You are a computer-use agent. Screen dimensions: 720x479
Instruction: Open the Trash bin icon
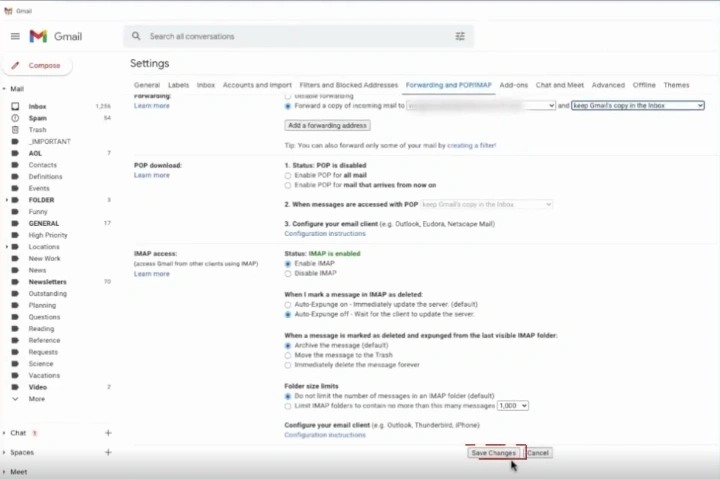click(15, 130)
